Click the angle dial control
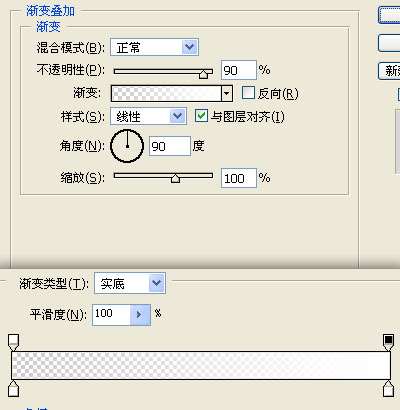 point(127,146)
